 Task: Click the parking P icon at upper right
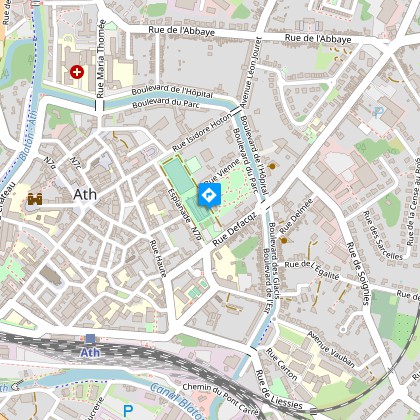tap(379, 112)
